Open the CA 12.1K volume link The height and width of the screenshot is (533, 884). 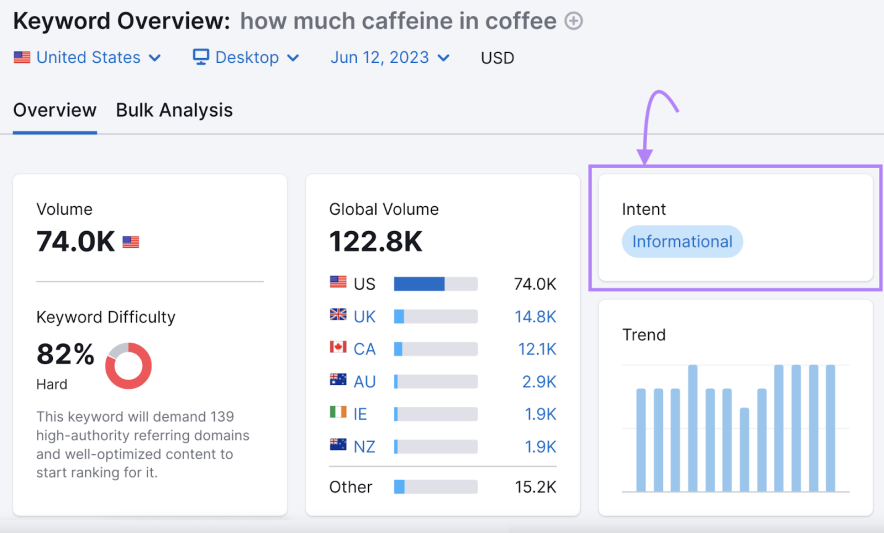click(535, 349)
